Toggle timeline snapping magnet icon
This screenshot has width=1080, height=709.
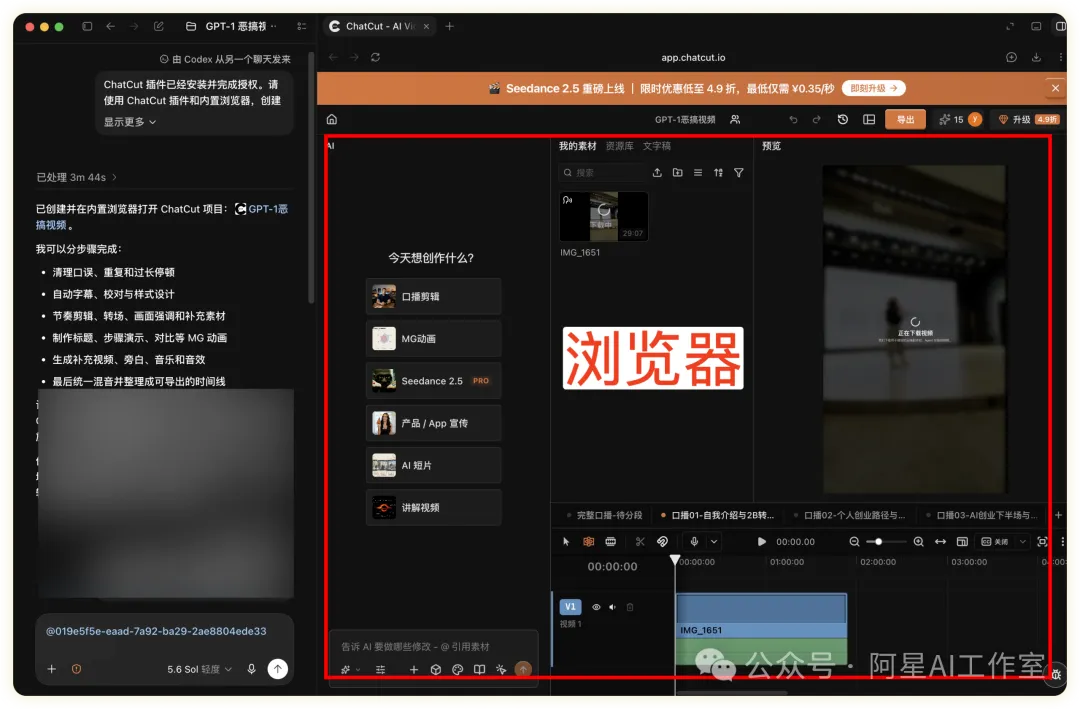[662, 542]
